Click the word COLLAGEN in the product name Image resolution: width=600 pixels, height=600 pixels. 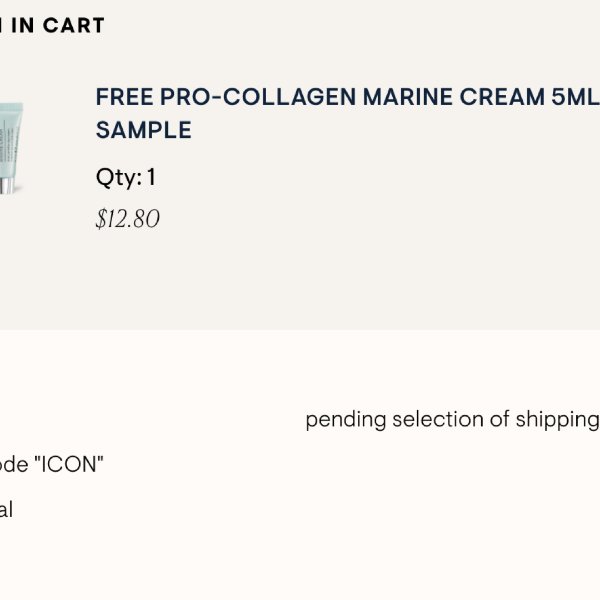289,97
